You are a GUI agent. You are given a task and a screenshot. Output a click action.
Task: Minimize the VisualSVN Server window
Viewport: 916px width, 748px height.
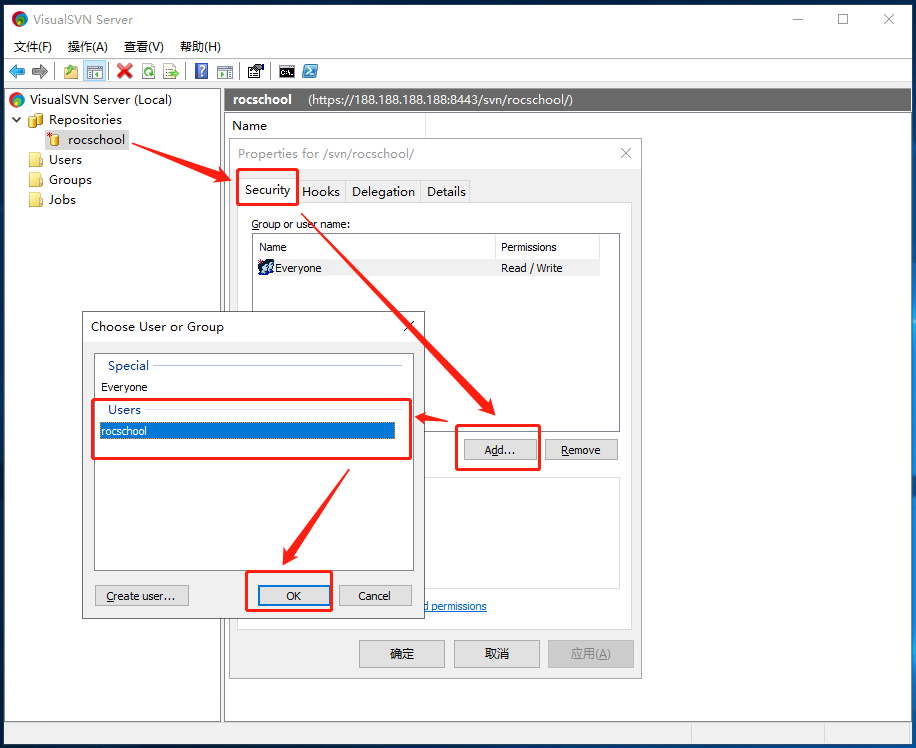(x=798, y=19)
